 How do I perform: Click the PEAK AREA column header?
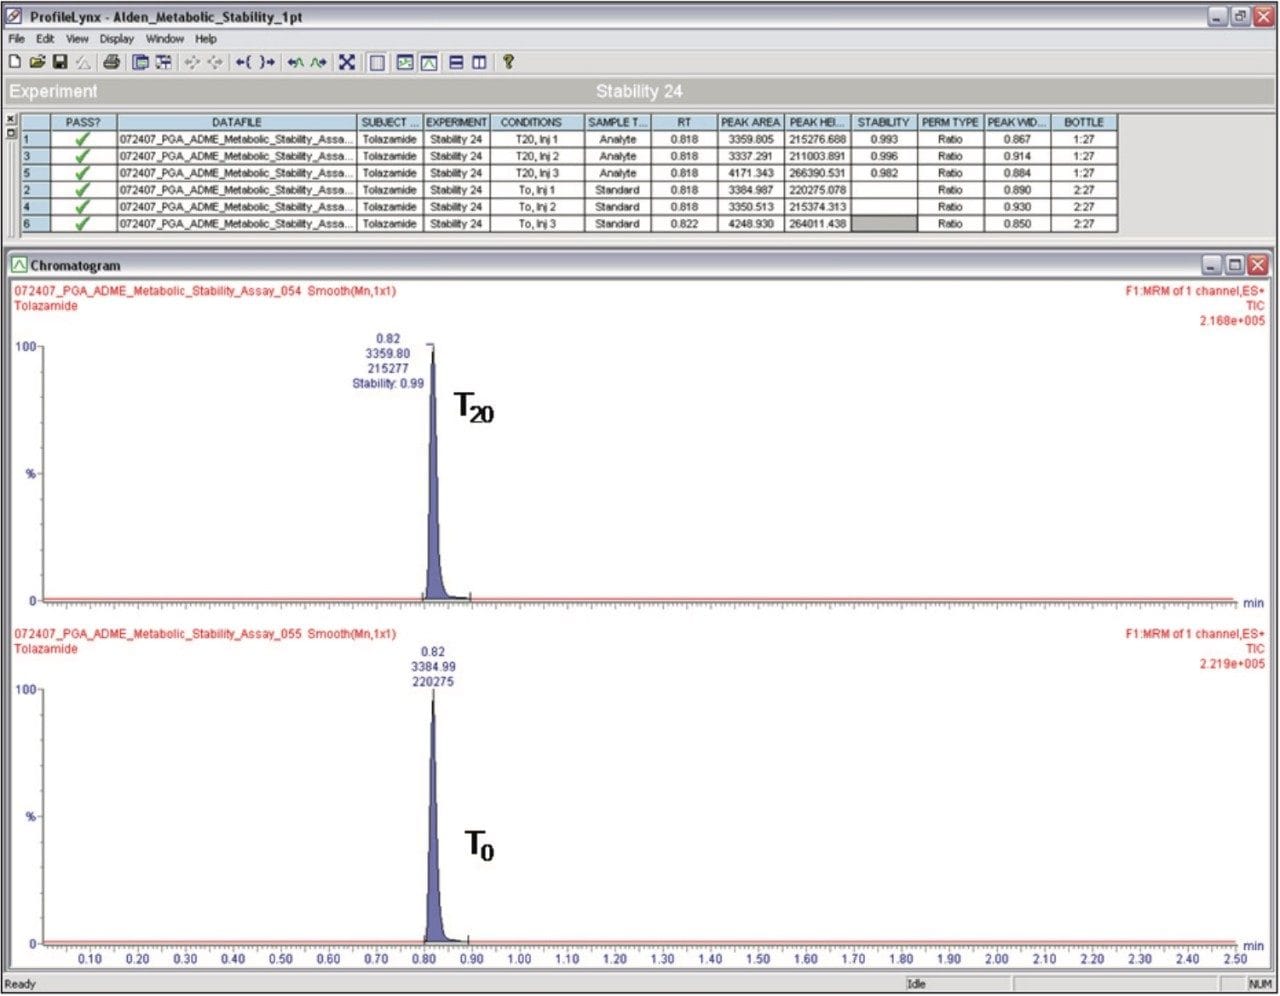750,122
